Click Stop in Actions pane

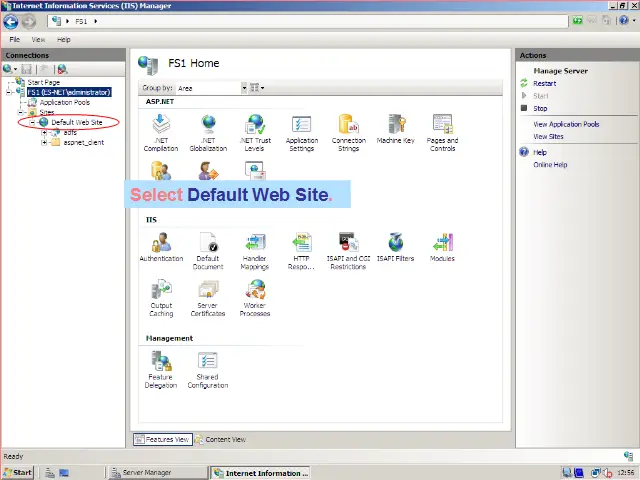(x=540, y=108)
